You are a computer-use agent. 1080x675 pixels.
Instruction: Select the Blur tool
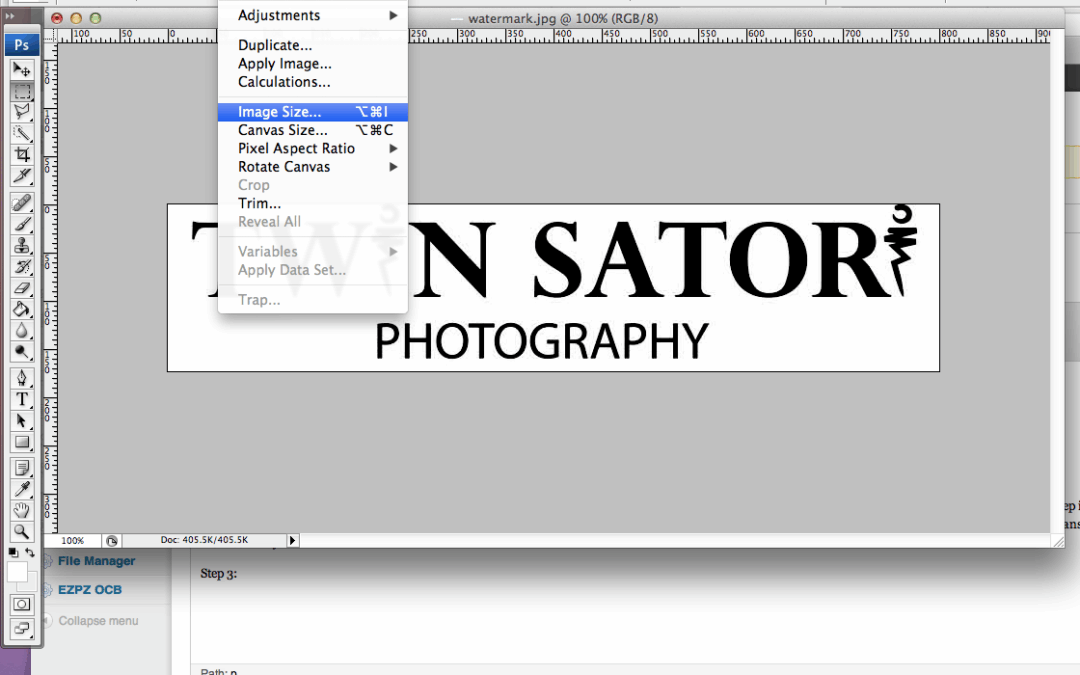[22, 331]
